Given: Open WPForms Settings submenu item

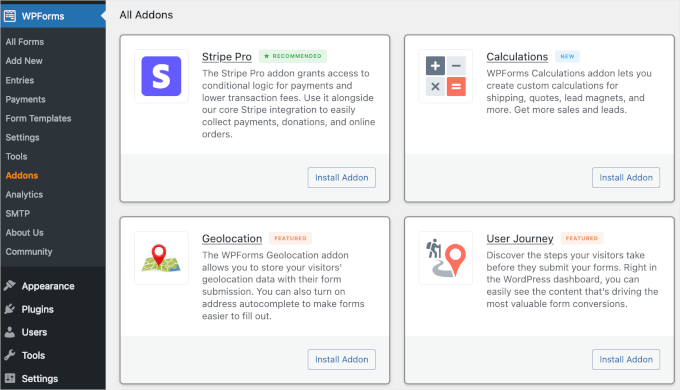Looking at the screenshot, I should pos(22,138).
